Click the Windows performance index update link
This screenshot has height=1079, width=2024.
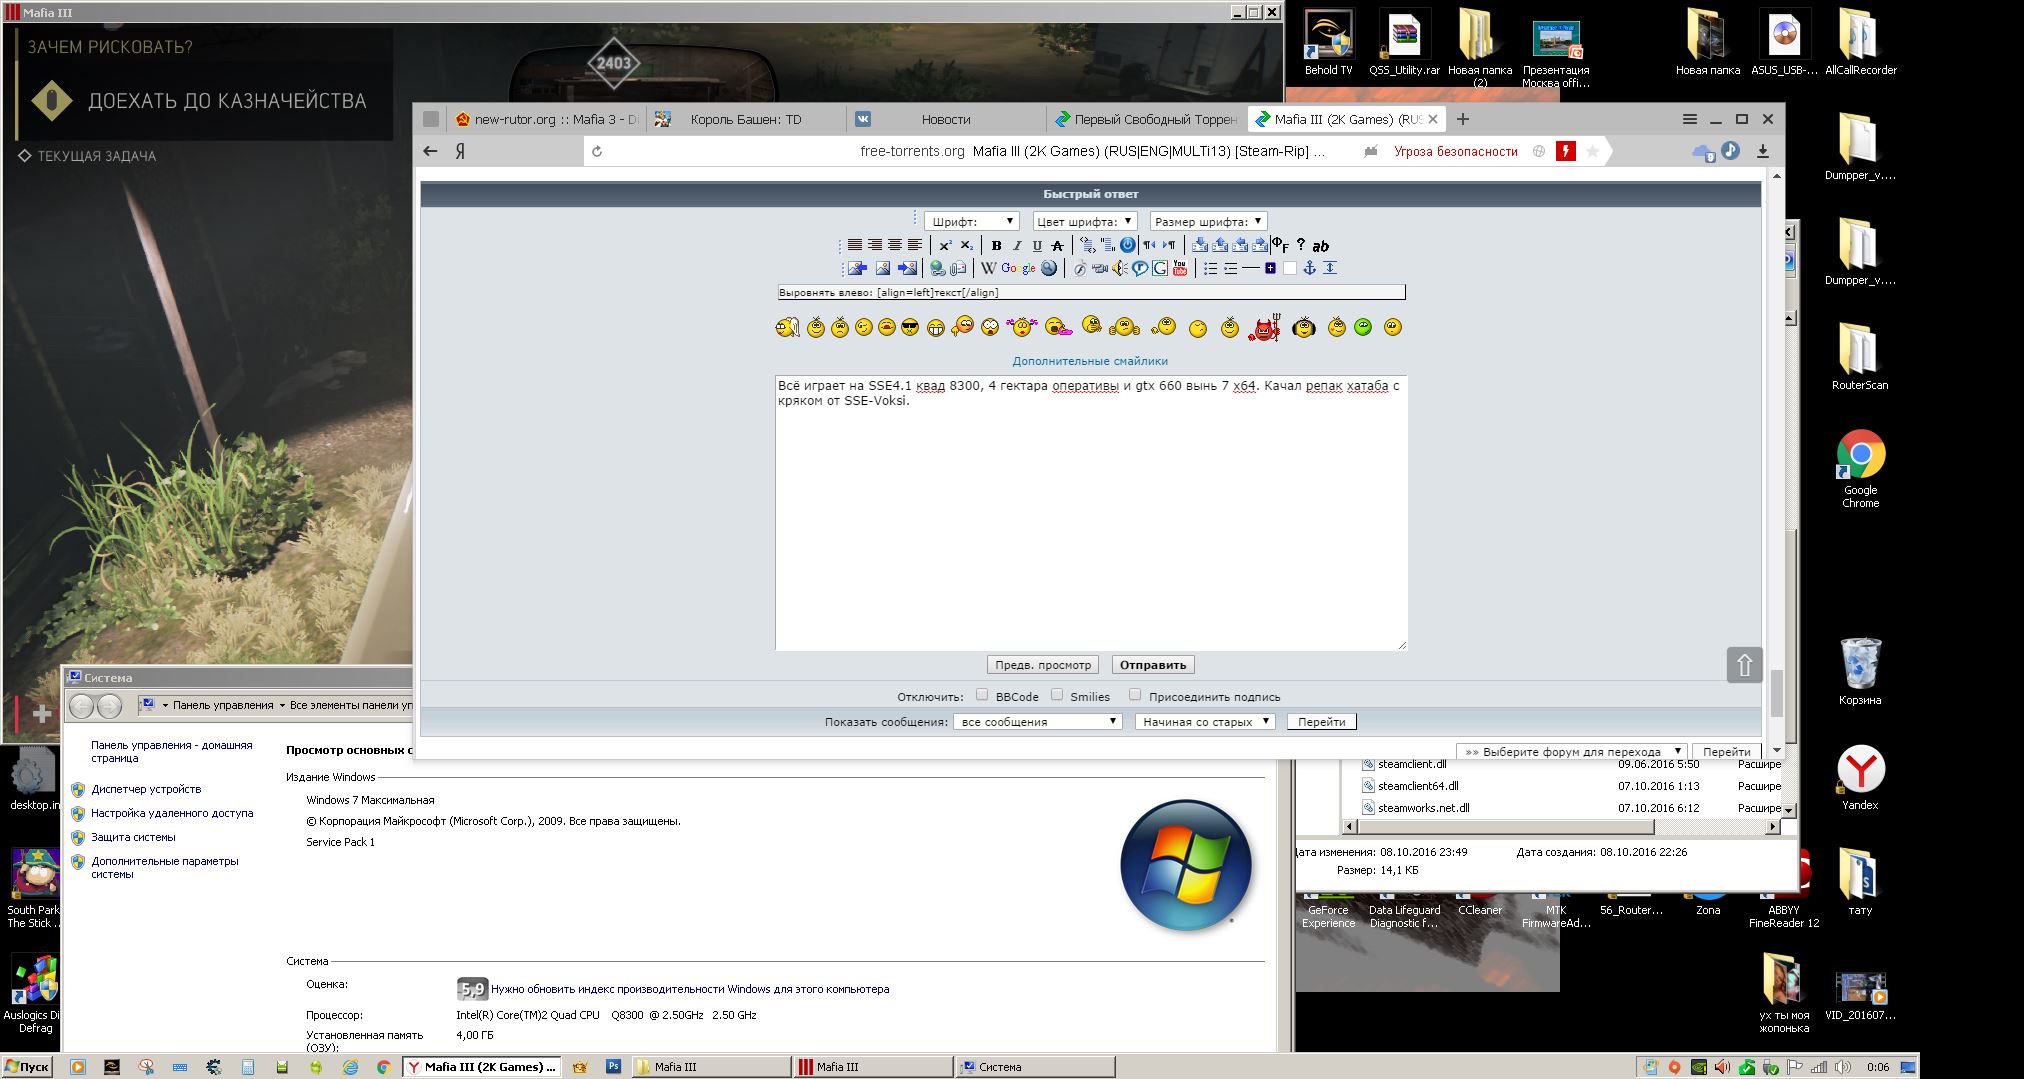[690, 989]
